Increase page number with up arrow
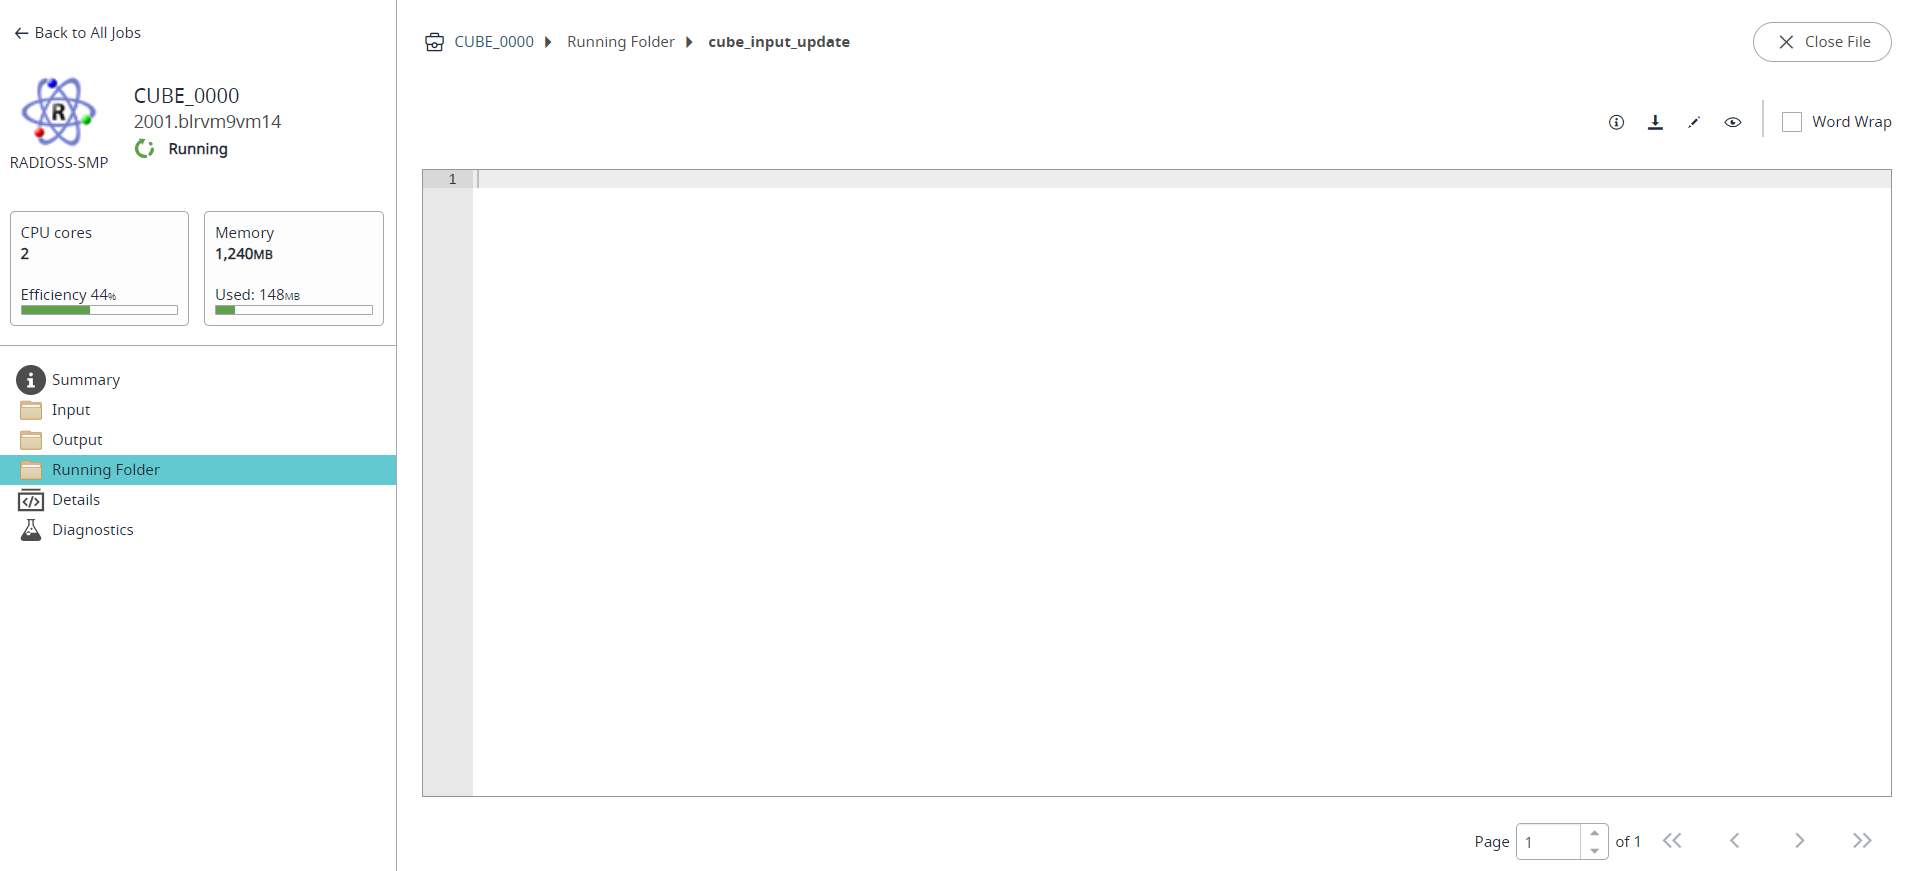The image size is (1913, 871). (x=1594, y=833)
